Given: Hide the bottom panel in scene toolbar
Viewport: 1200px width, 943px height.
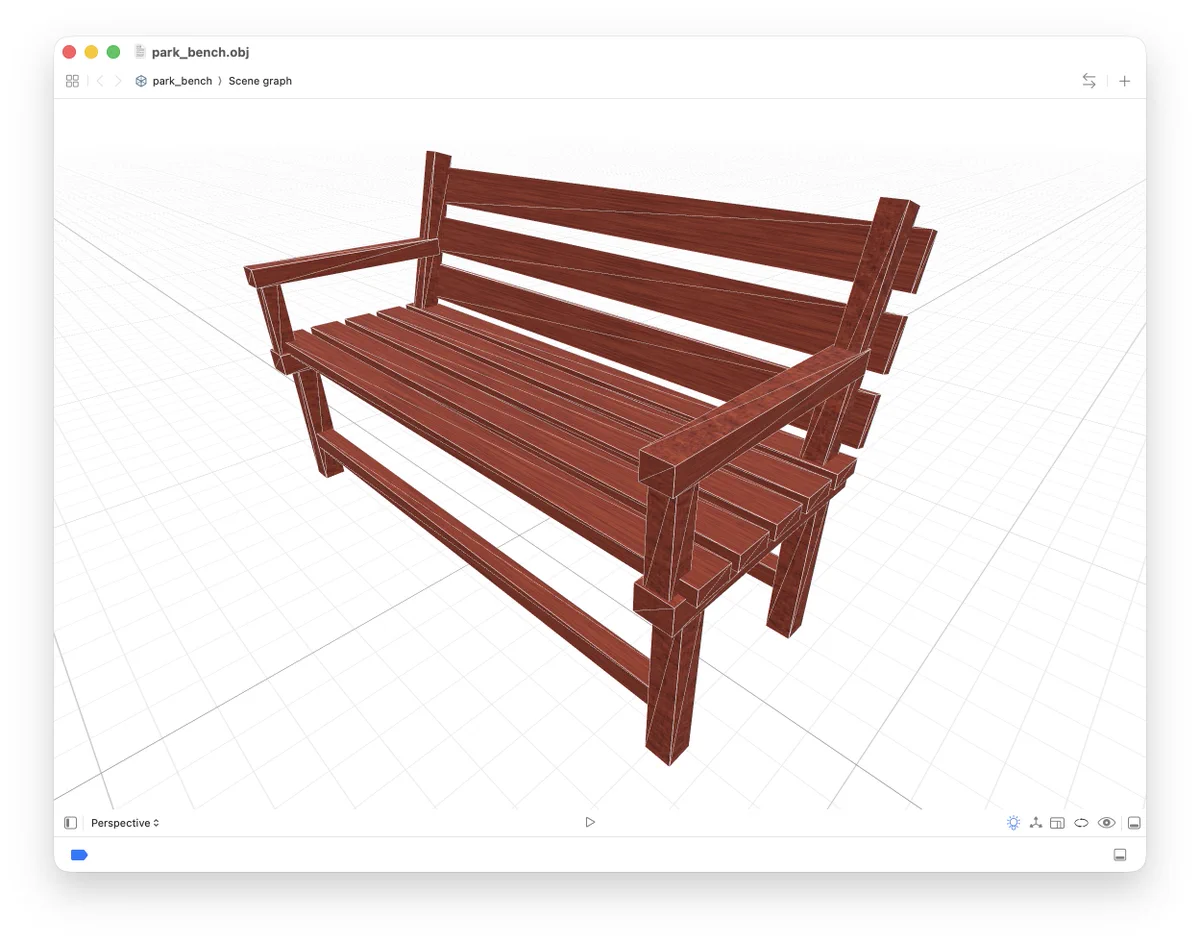Looking at the screenshot, I should click(x=1134, y=823).
